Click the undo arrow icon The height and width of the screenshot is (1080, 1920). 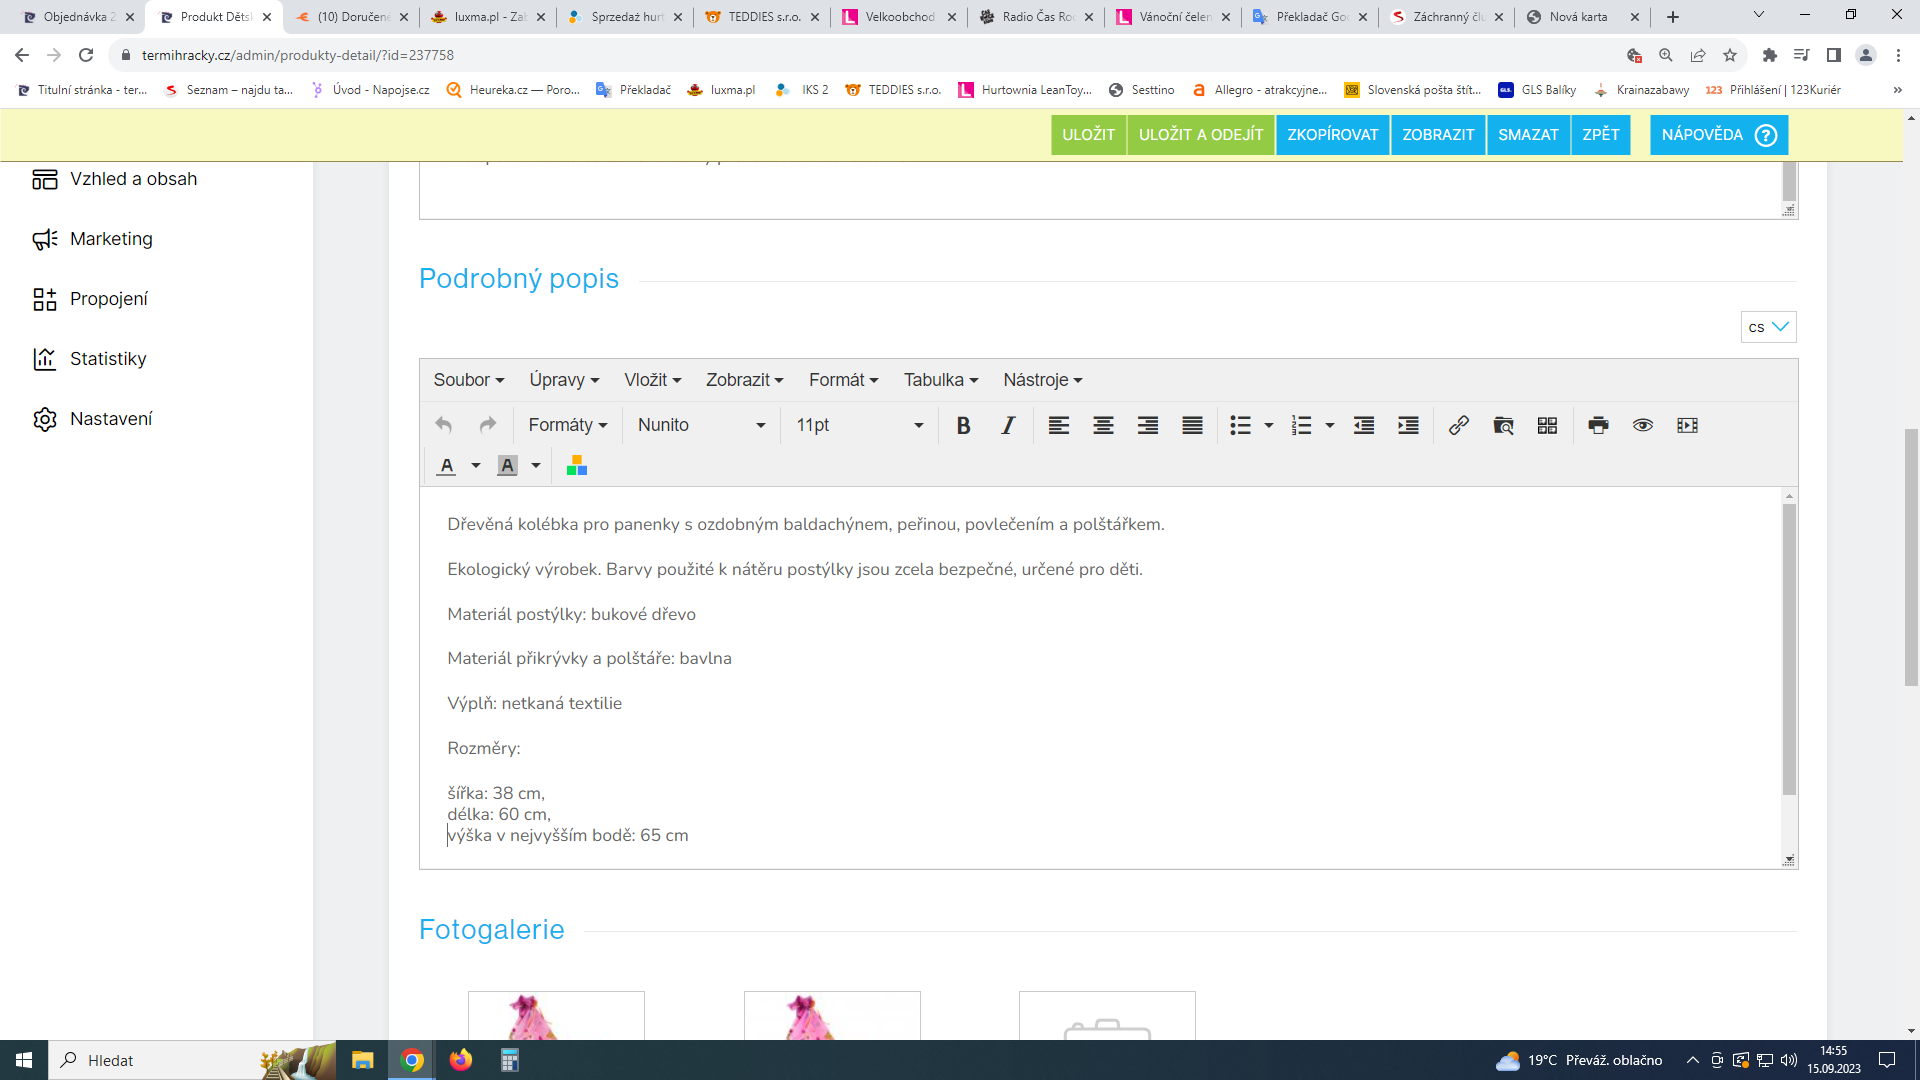coord(444,425)
